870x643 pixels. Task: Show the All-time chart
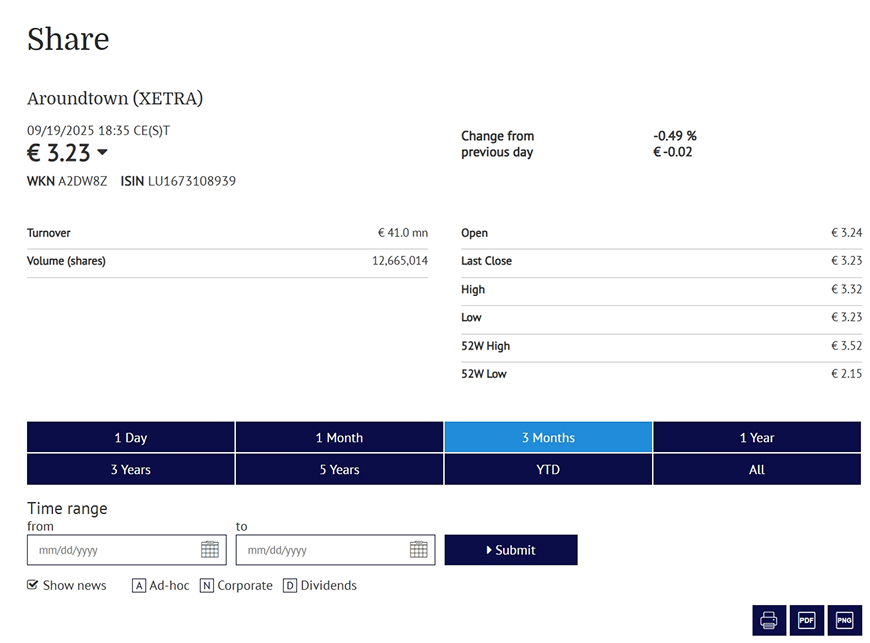tap(756, 468)
